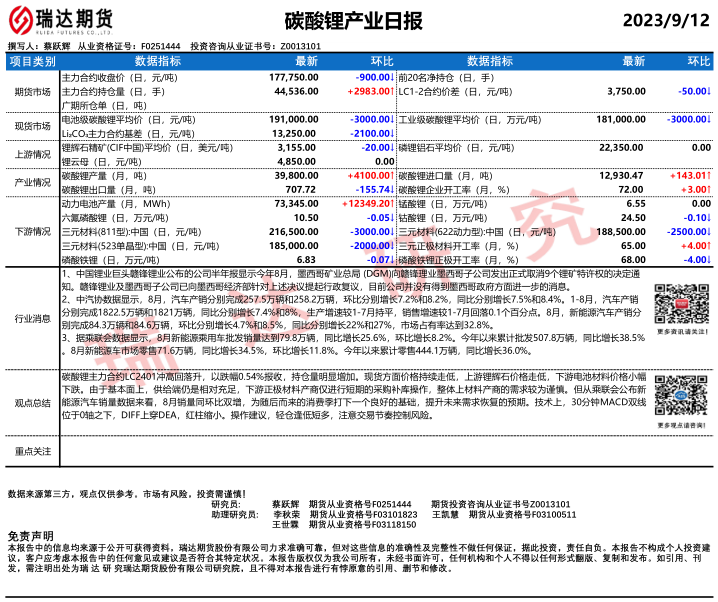Click the blue down arrow beside -900.00
This screenshot has width=718, height=602.
coord(392,76)
